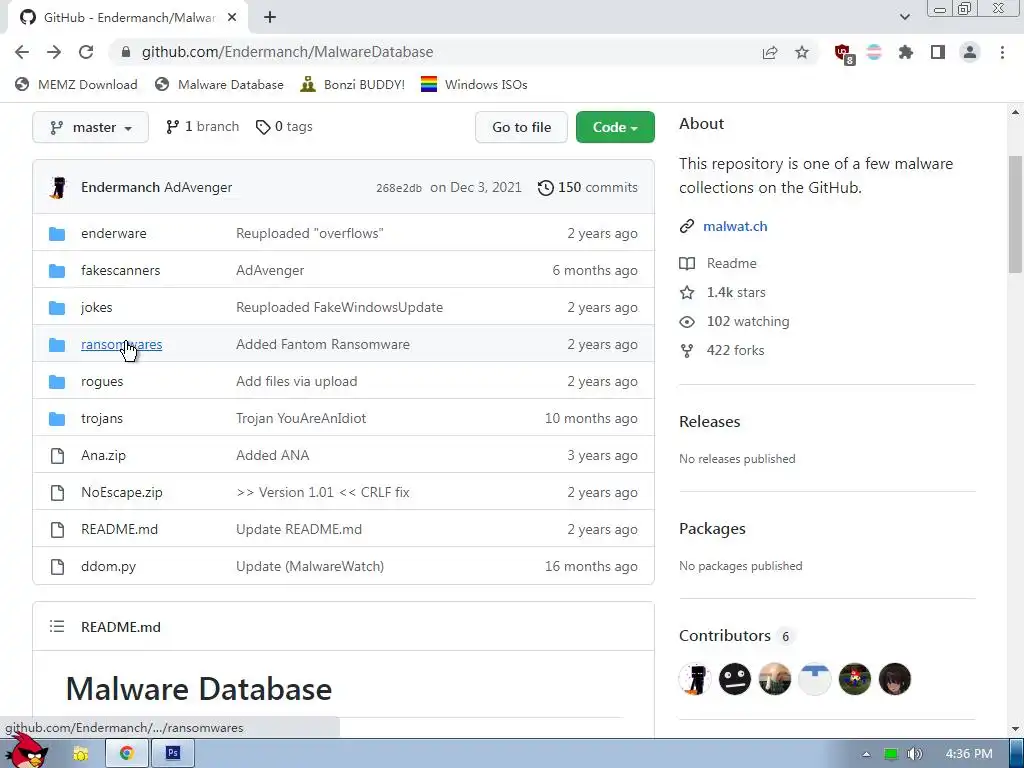Open a new tab with the plus button

point(270,18)
